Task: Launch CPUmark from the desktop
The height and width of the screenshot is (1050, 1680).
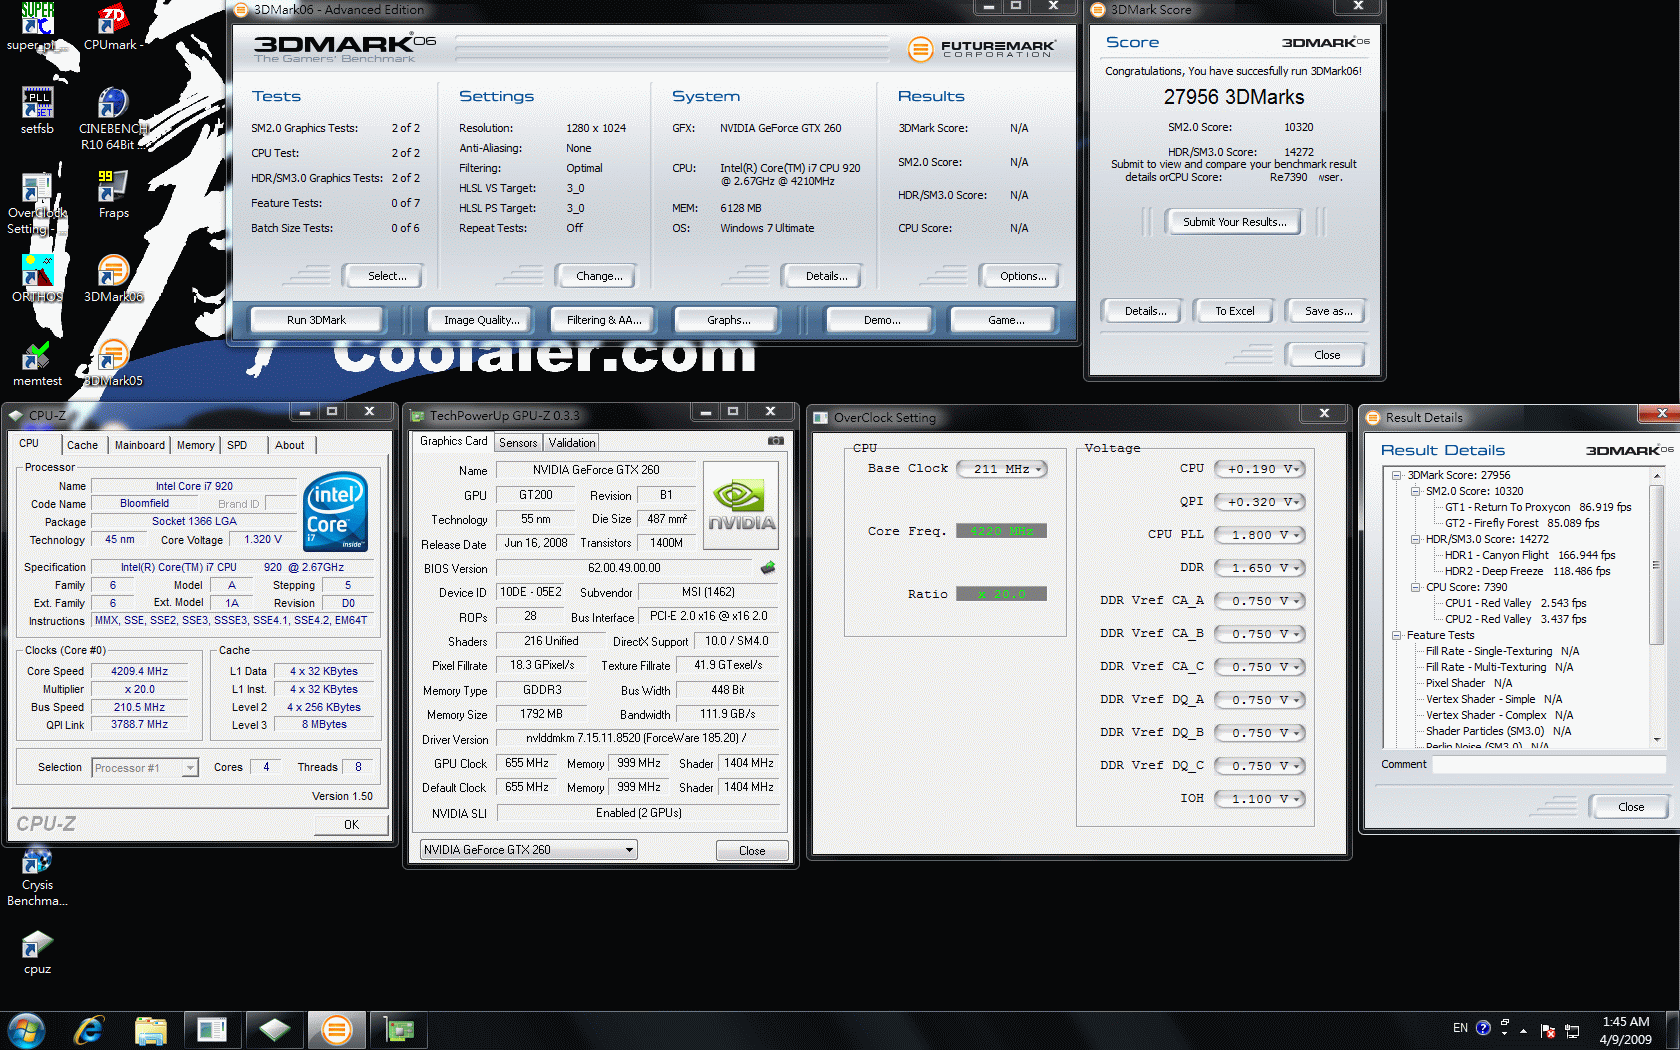Action: (x=113, y=27)
